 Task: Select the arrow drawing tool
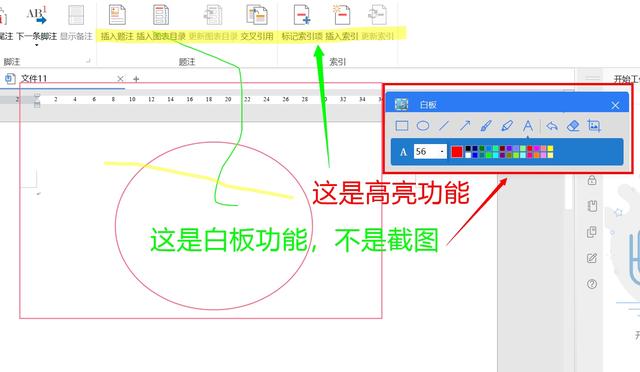[x=464, y=126]
